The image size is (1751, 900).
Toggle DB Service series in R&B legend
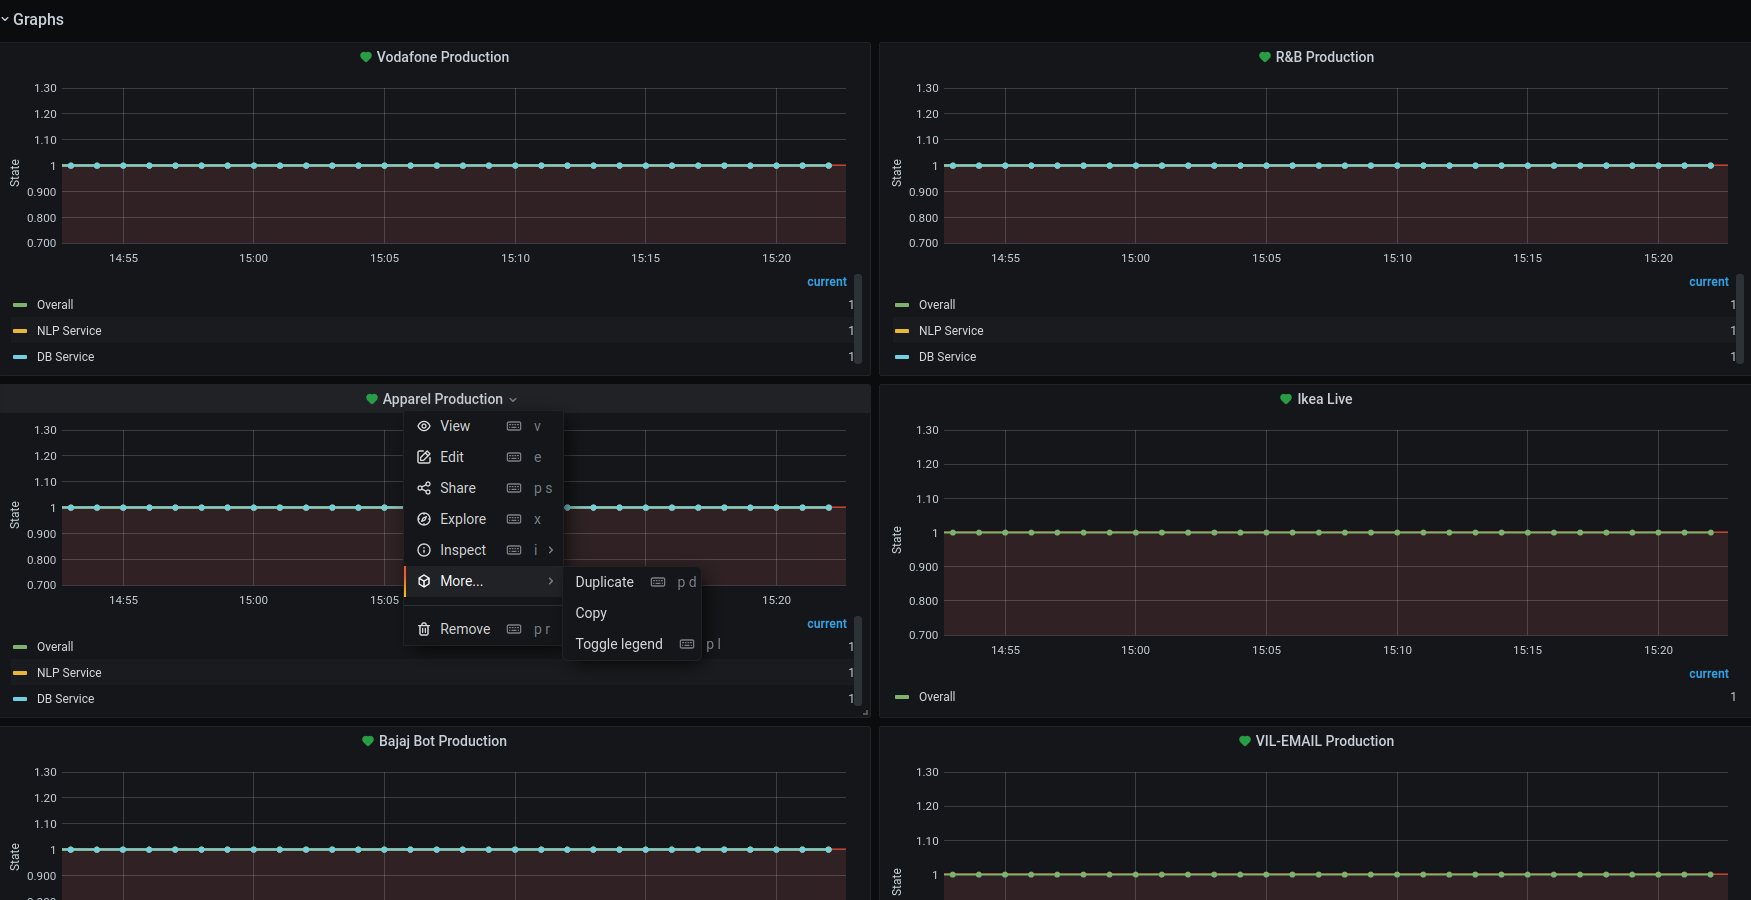[x=947, y=357]
